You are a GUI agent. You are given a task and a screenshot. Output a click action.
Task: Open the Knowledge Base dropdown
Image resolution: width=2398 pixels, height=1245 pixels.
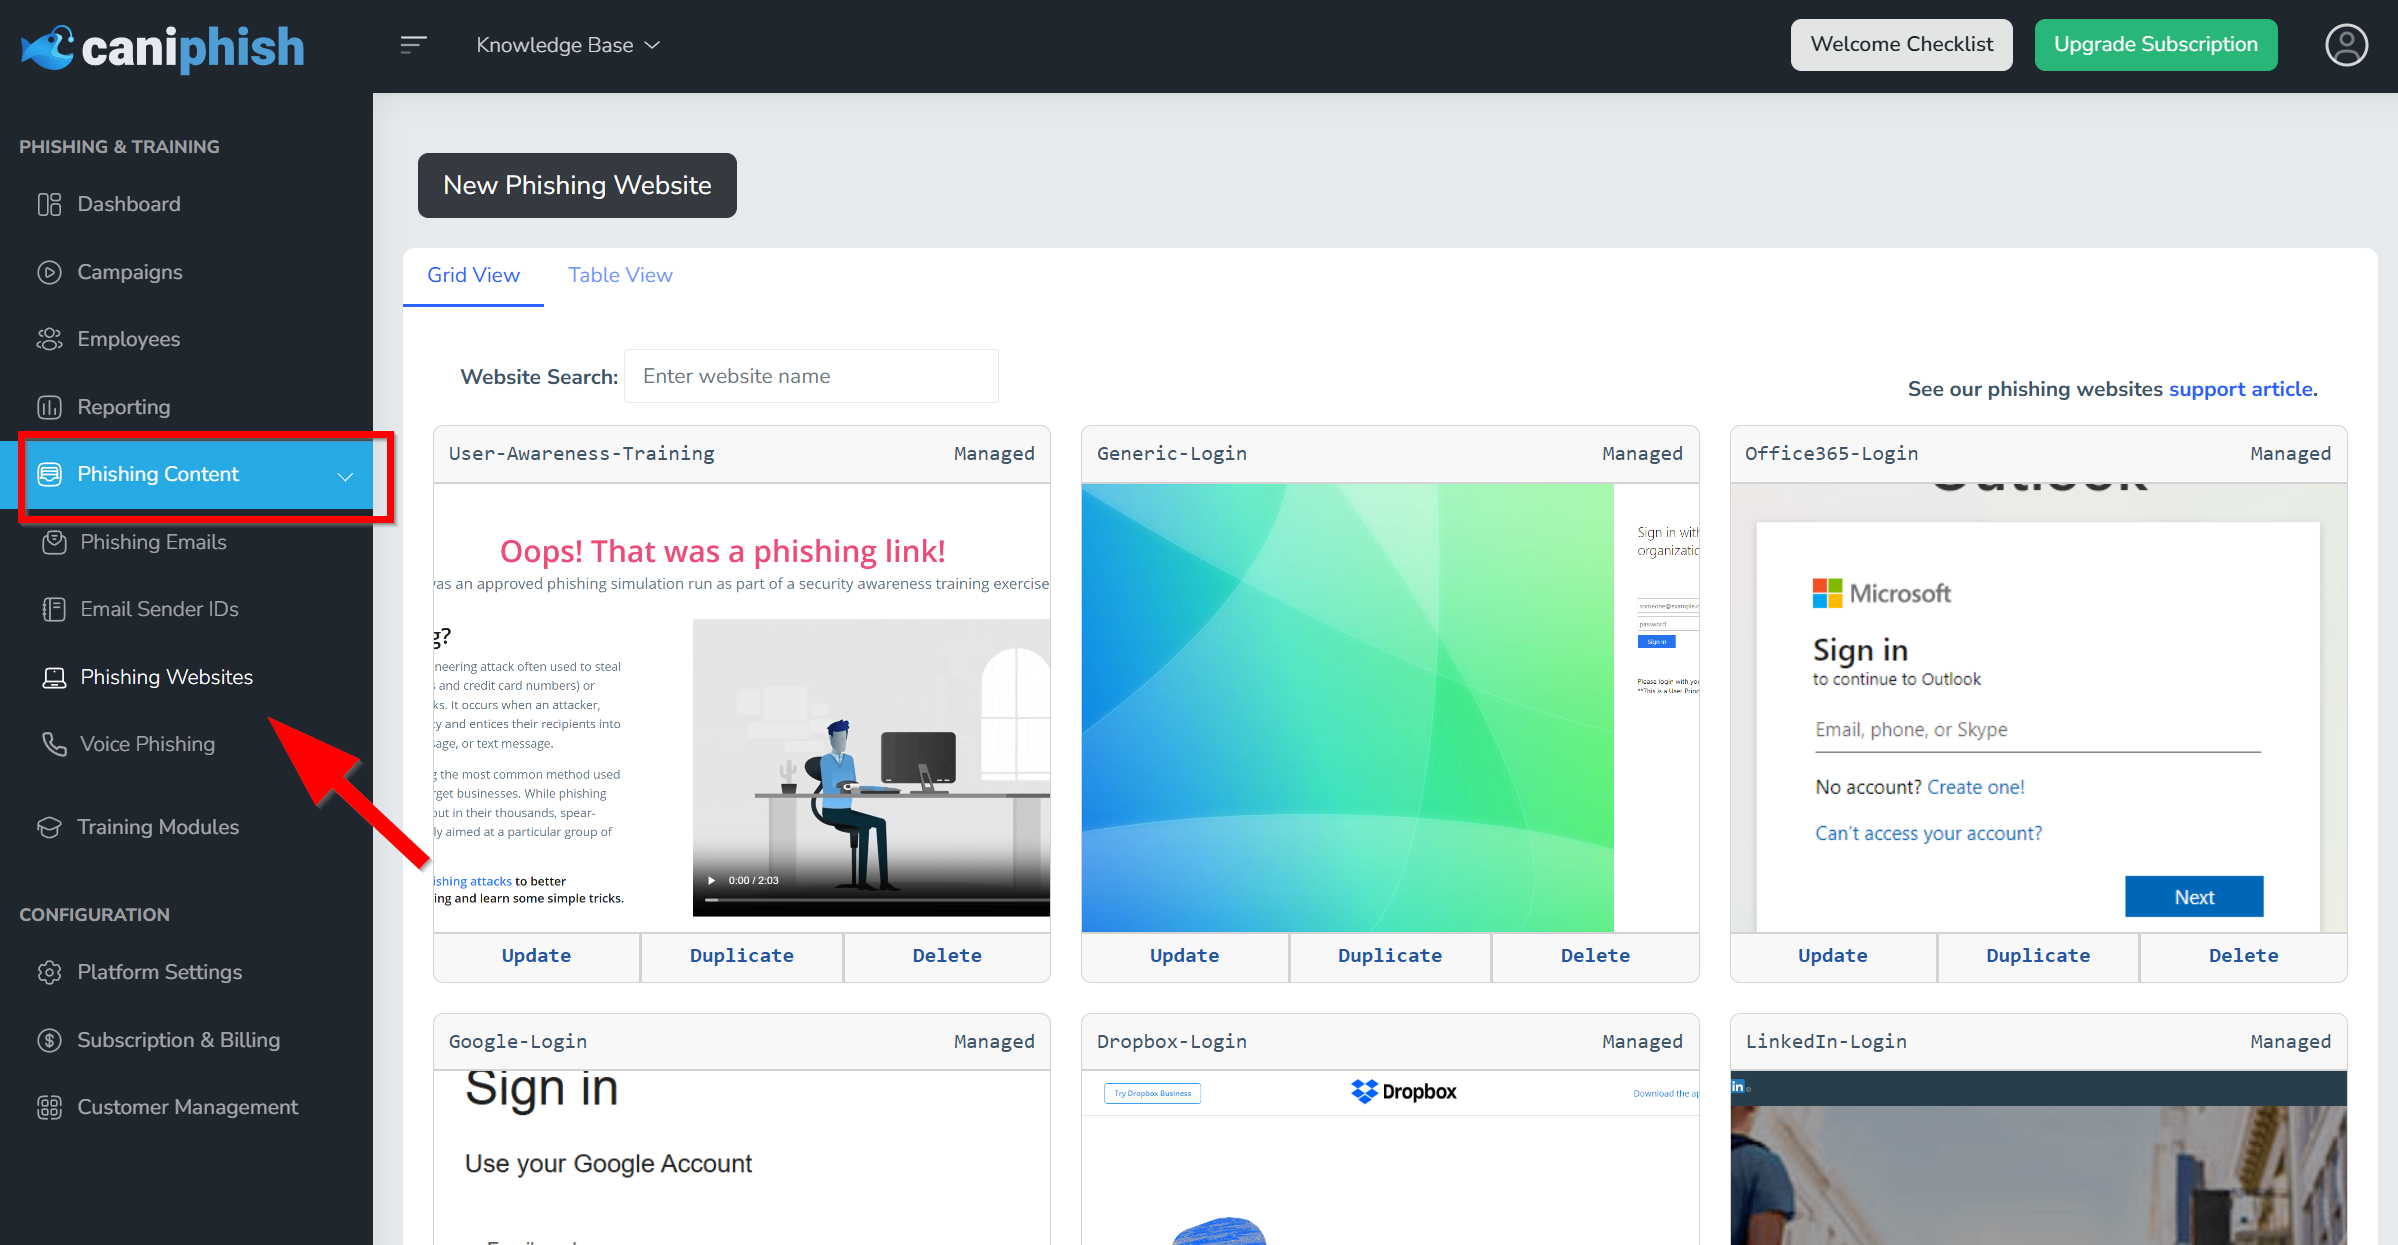[567, 45]
